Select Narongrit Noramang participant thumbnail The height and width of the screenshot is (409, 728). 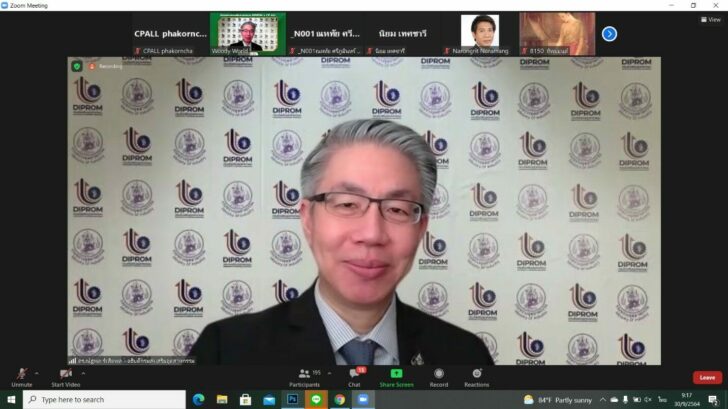(x=480, y=34)
